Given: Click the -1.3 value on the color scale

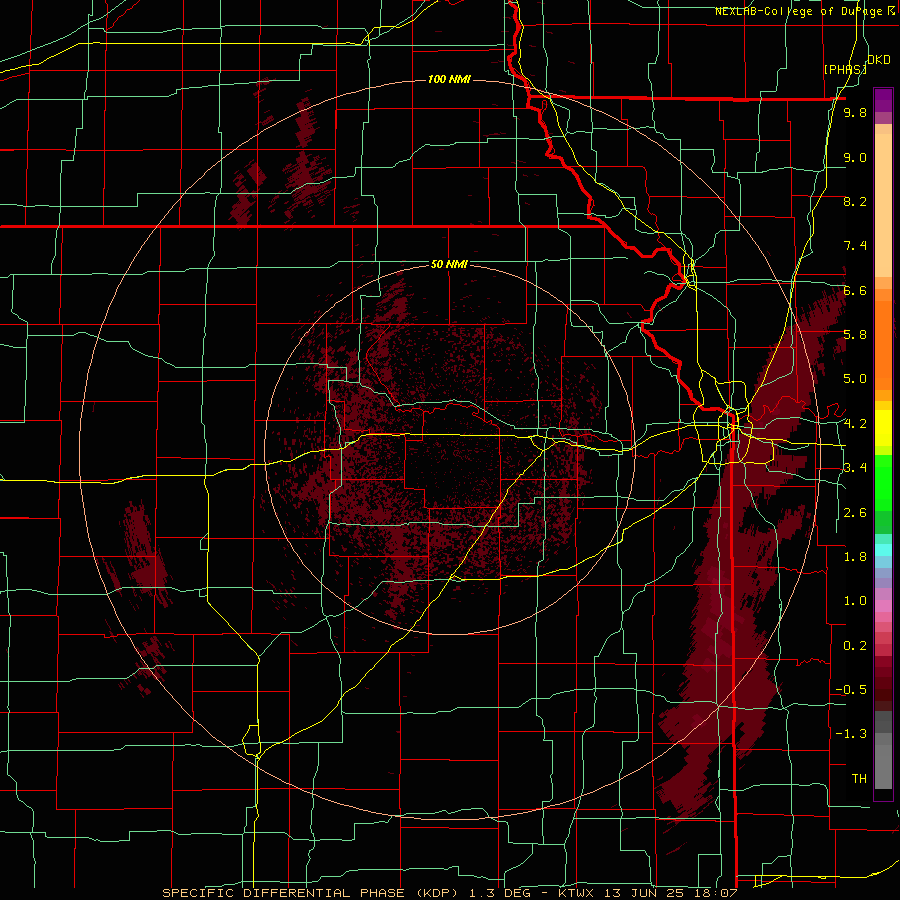Looking at the screenshot, I should tap(851, 734).
